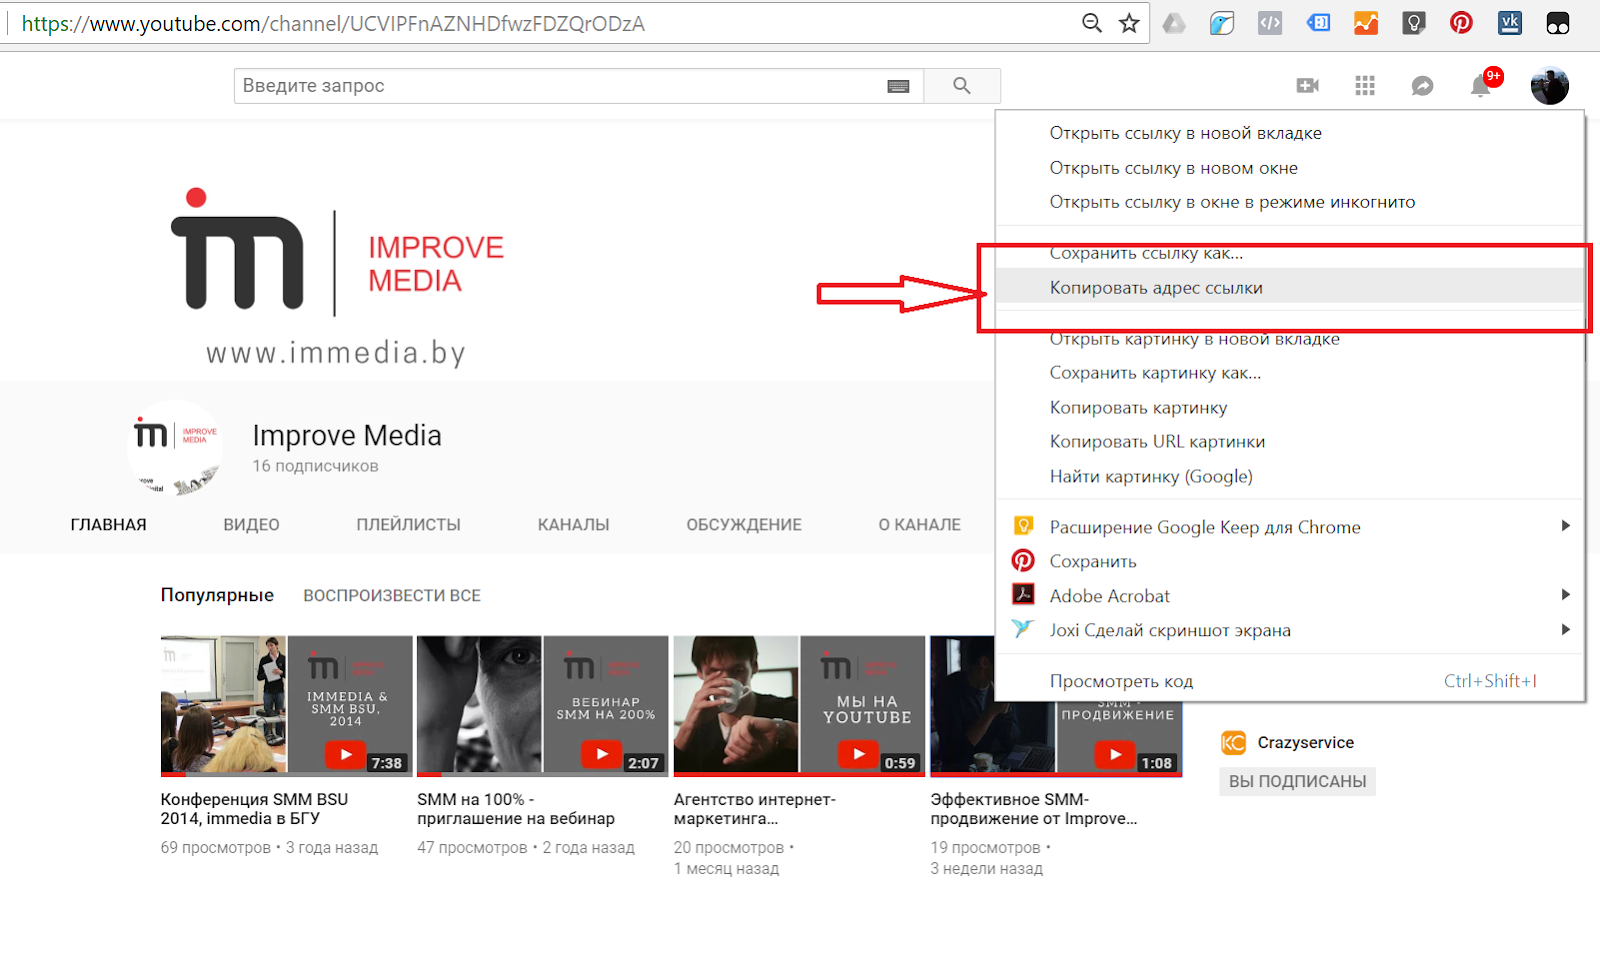The width and height of the screenshot is (1600, 962).
Task: Expand the Adobe Acrobat submenu arrow
Action: (x=1566, y=595)
